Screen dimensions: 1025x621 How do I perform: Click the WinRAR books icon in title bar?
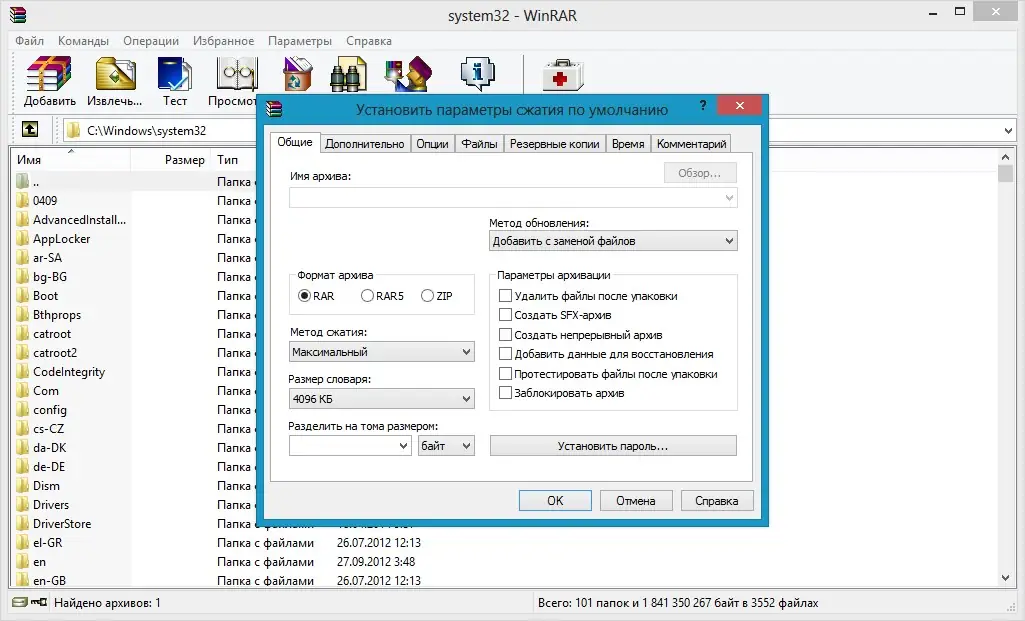click(x=18, y=14)
